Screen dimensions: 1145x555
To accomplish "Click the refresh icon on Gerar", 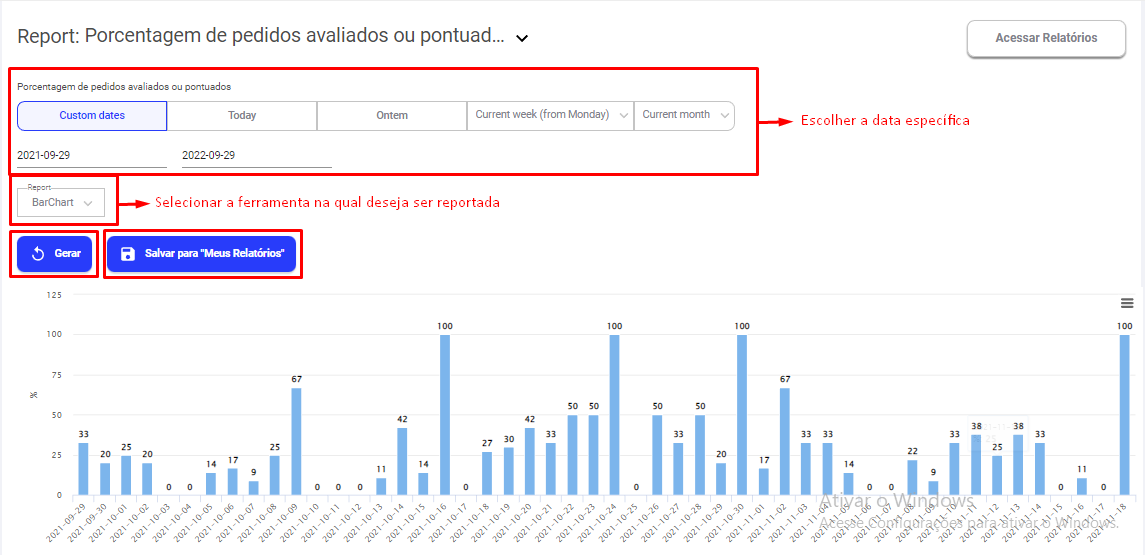I will [38, 254].
